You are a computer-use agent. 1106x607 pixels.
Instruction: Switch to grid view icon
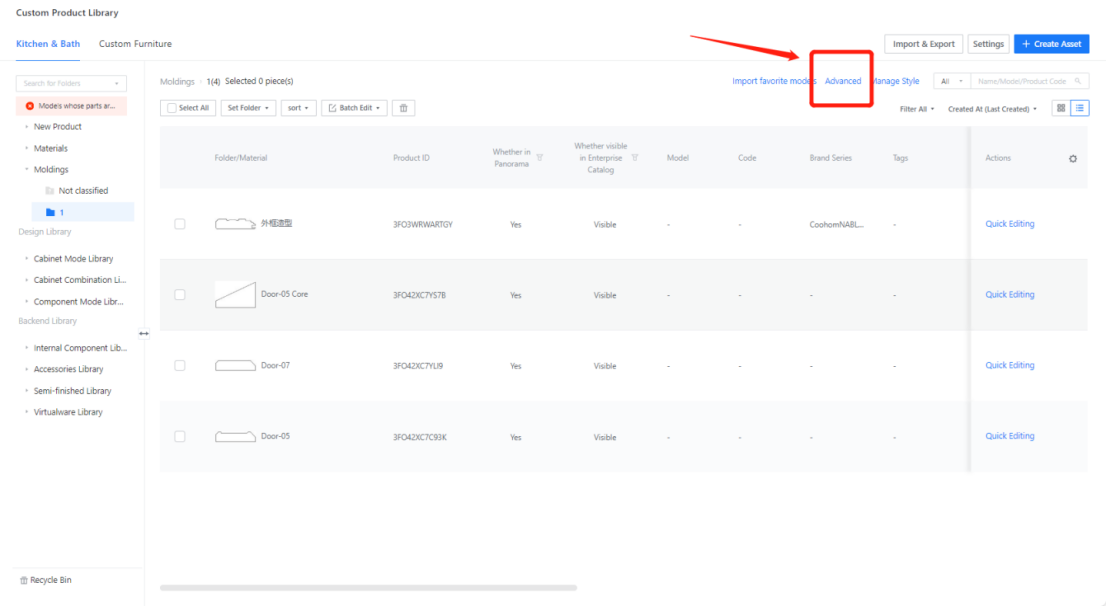pyautogui.click(x=1061, y=108)
